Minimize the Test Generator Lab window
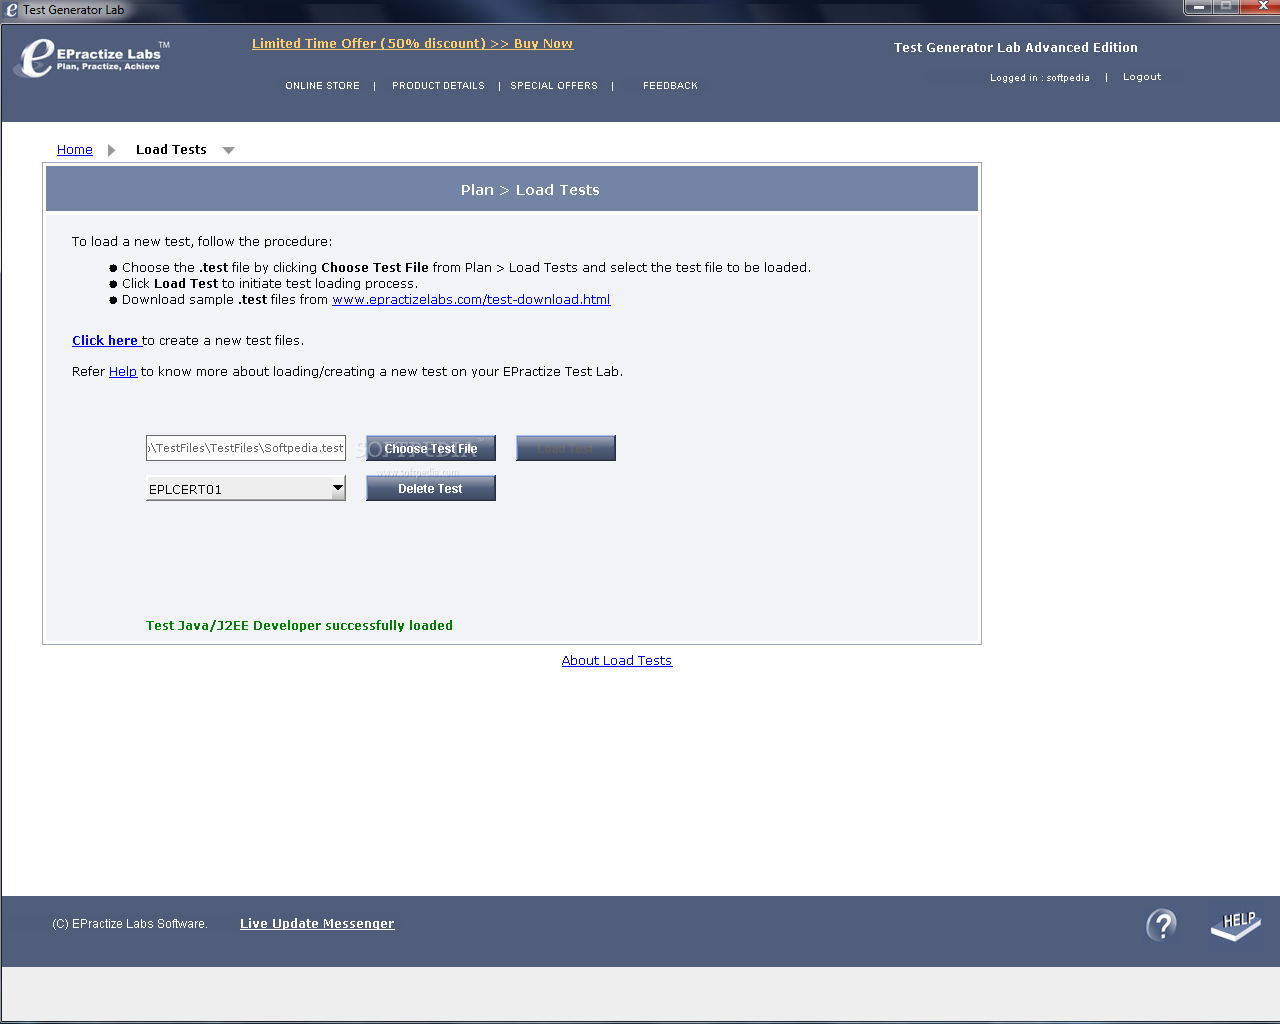 (1197, 6)
